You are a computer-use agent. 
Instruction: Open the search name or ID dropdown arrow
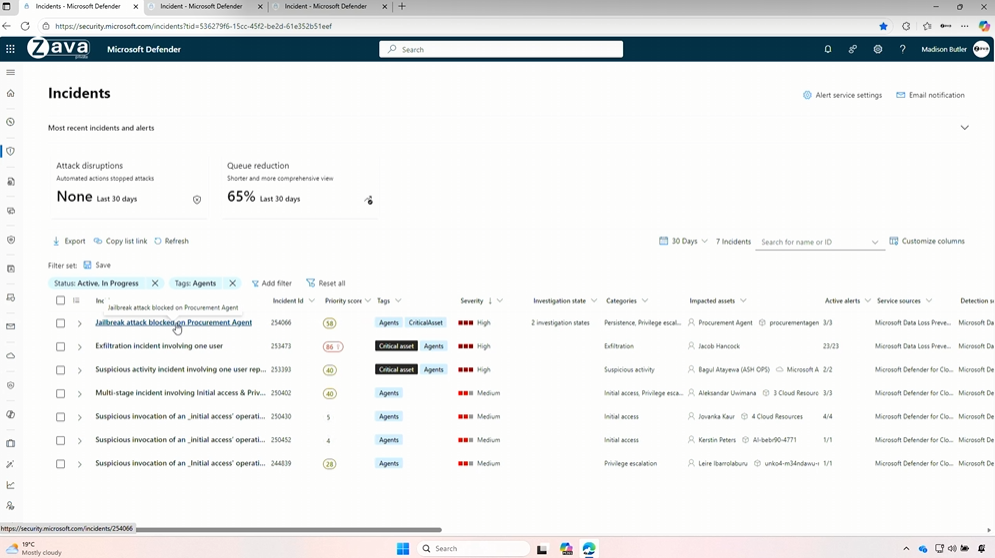coord(874,242)
